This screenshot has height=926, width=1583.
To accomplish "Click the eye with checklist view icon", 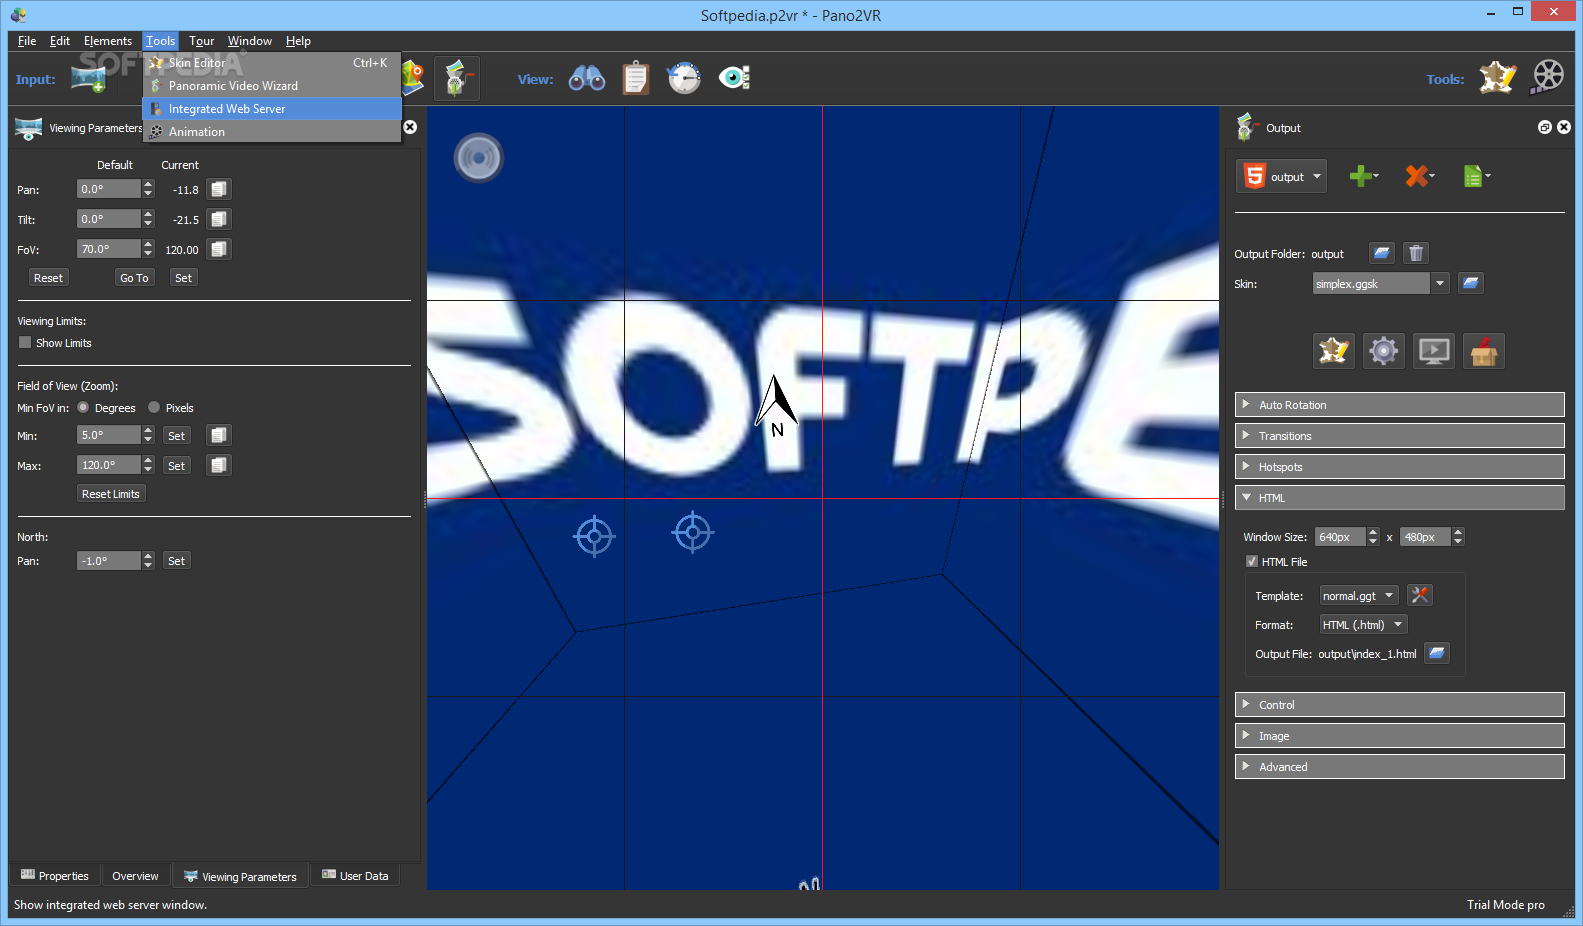I will click(x=735, y=78).
